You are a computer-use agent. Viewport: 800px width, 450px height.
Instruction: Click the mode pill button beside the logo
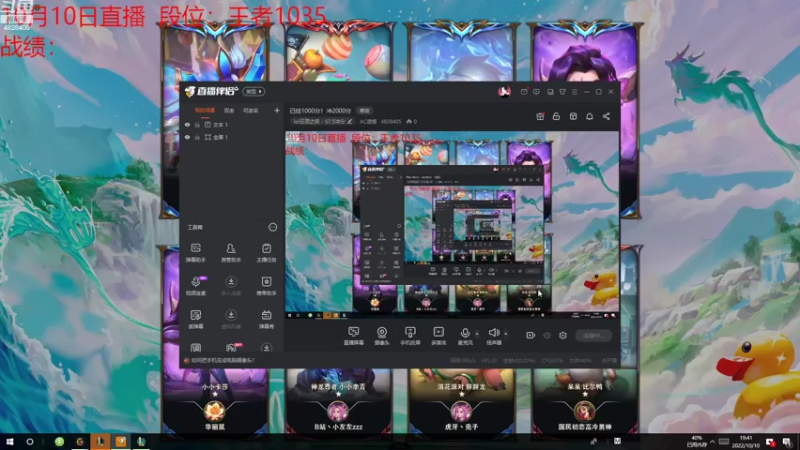point(254,91)
